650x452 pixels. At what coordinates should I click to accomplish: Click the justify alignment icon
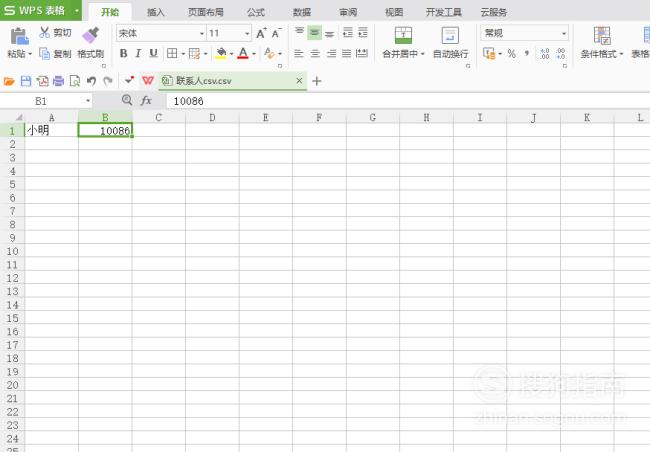[x=347, y=53]
